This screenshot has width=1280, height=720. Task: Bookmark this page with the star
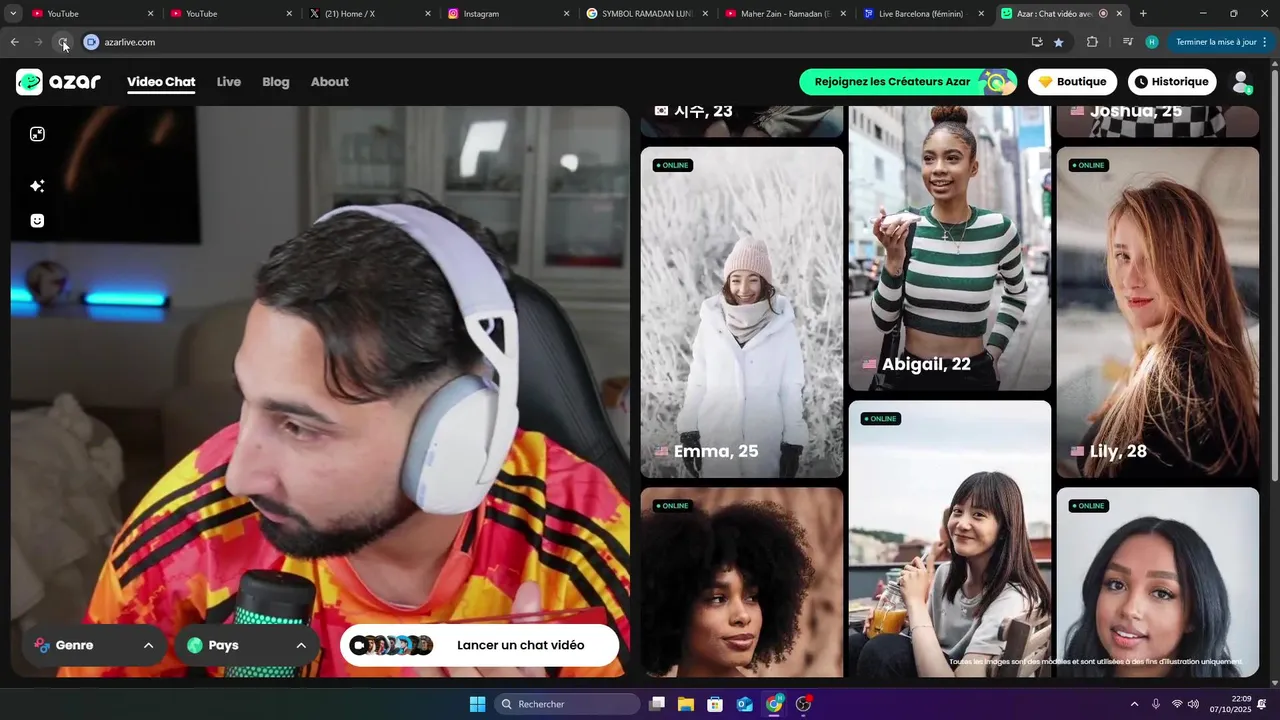click(1059, 42)
